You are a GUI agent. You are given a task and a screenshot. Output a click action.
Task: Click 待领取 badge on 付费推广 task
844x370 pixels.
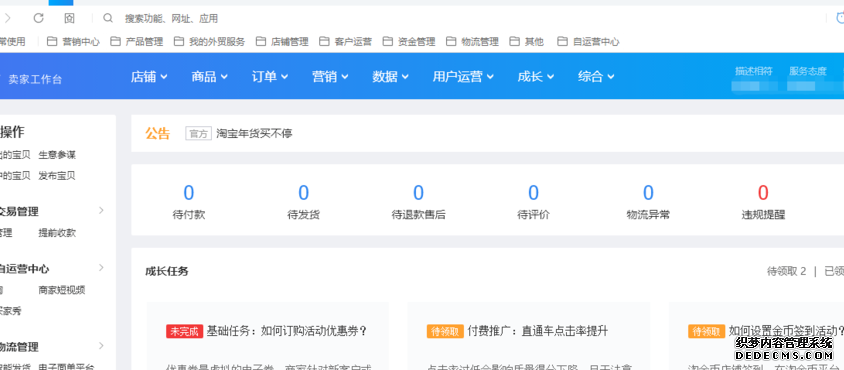coord(445,331)
